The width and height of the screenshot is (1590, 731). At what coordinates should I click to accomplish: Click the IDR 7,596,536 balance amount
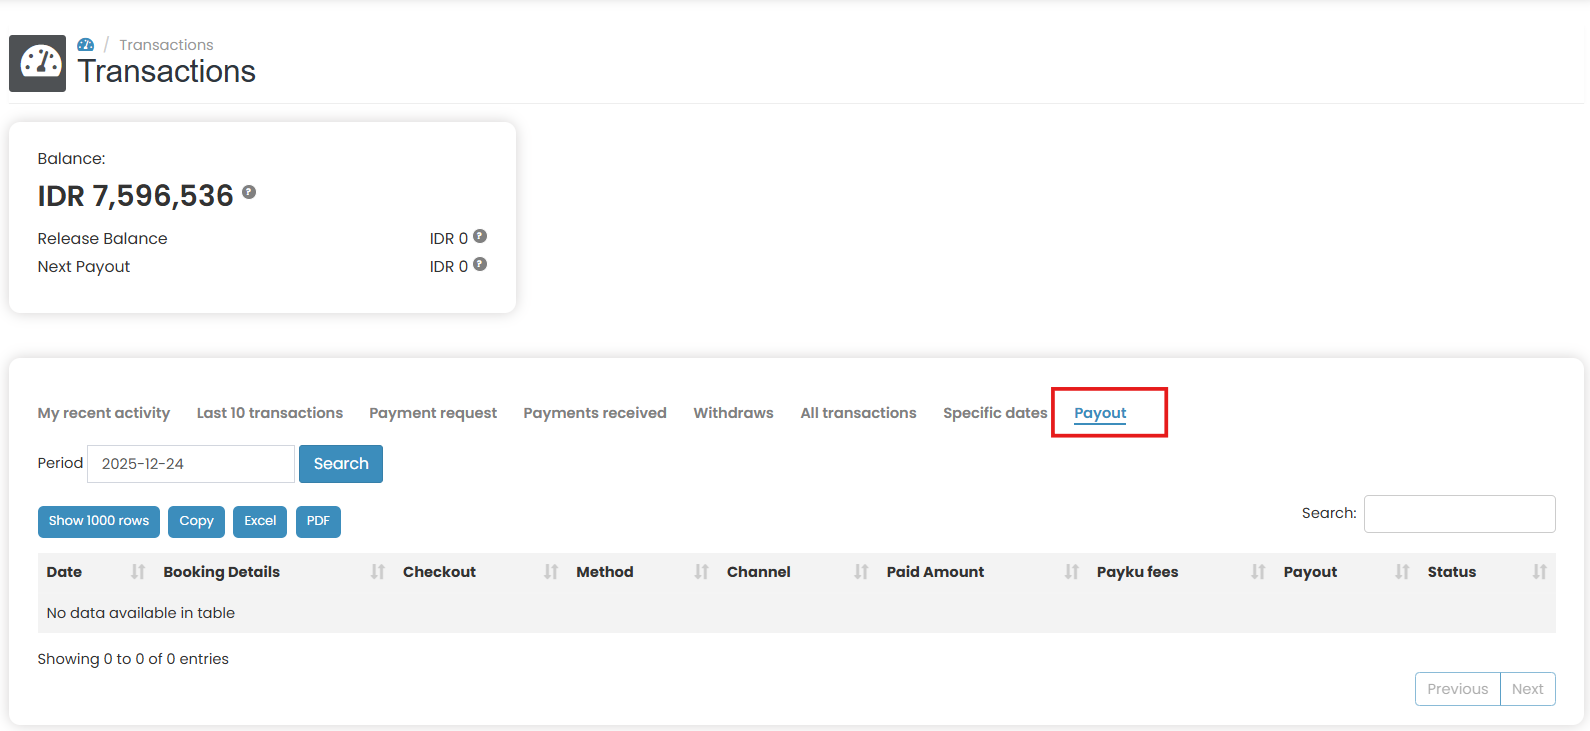pyautogui.click(x=135, y=196)
